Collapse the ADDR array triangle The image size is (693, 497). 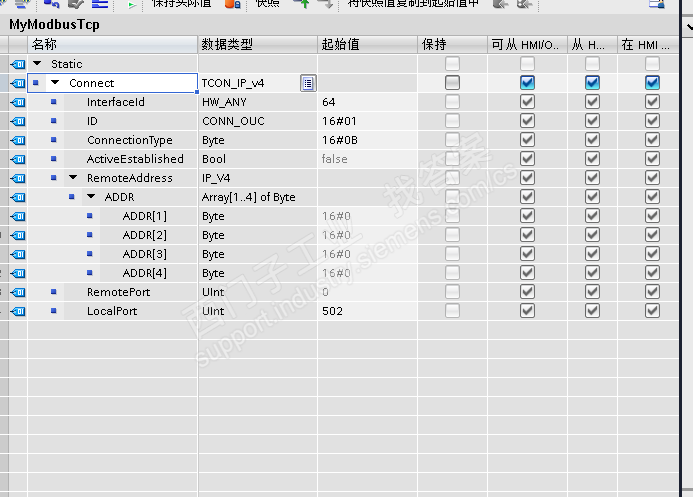(91, 197)
